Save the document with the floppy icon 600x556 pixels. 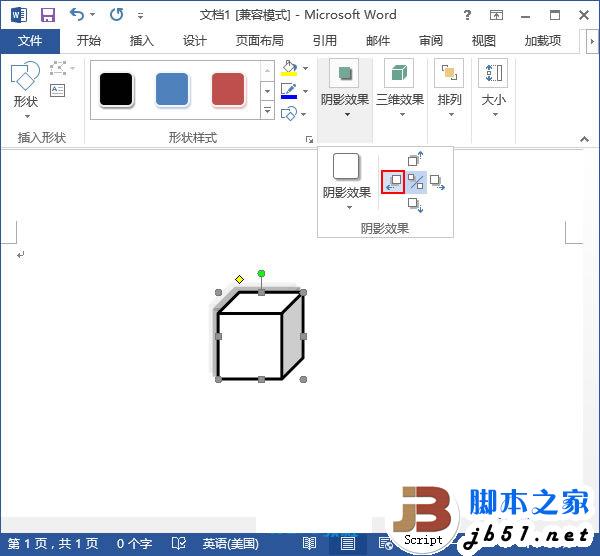(48, 15)
